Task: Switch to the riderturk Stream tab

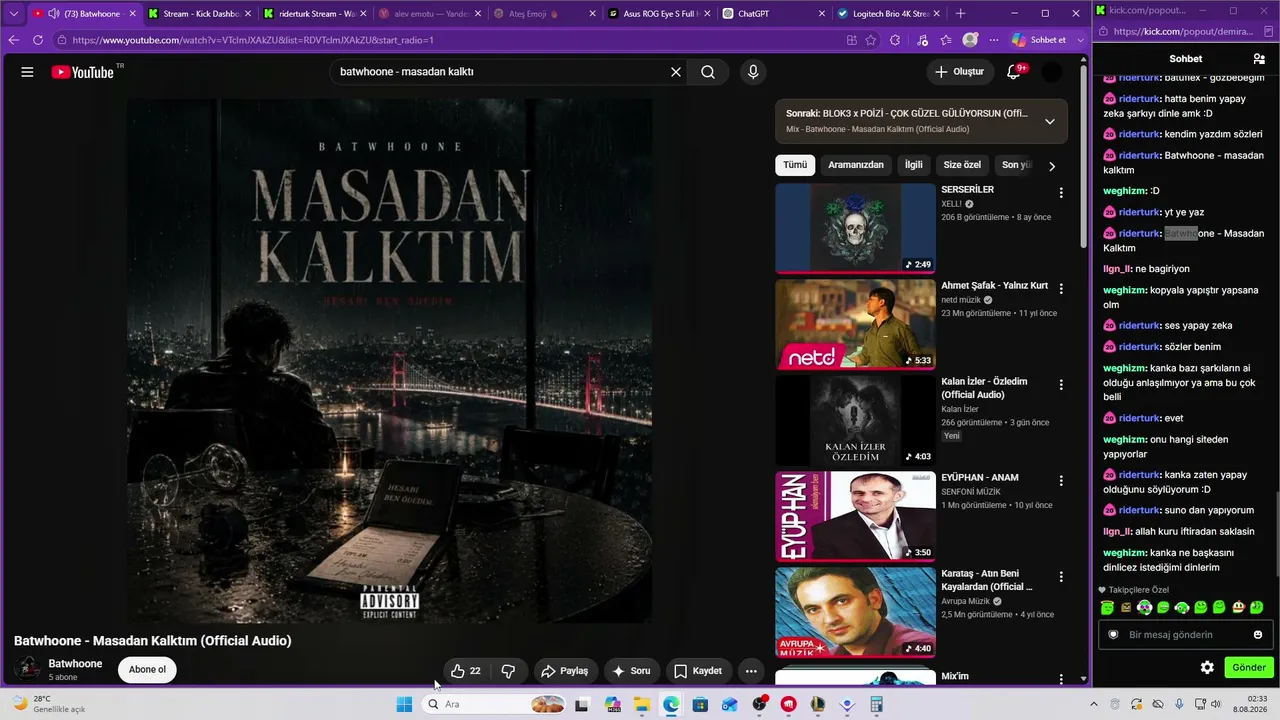Action: (x=315, y=14)
